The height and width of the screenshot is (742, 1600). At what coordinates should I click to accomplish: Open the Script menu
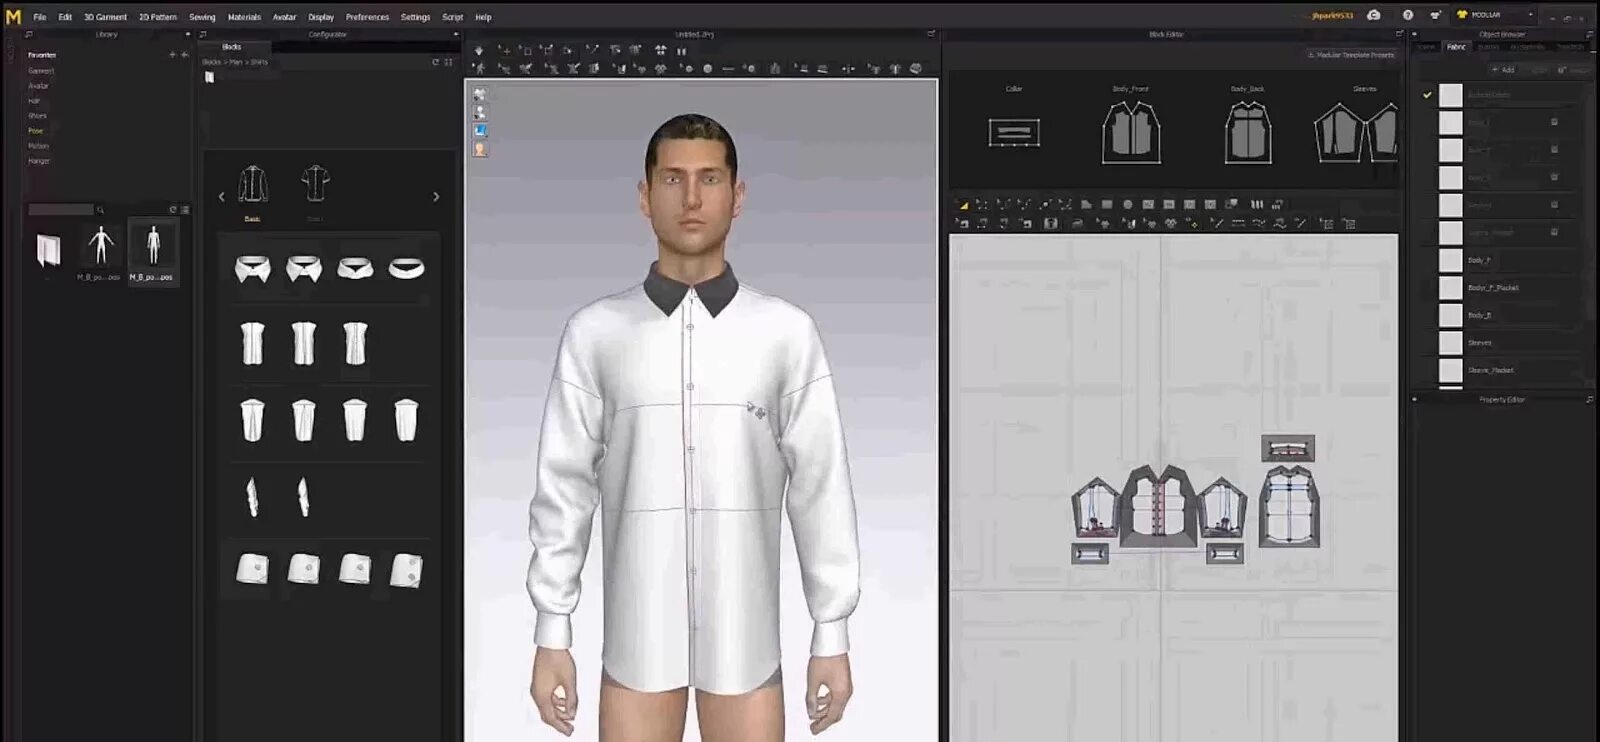pos(453,17)
